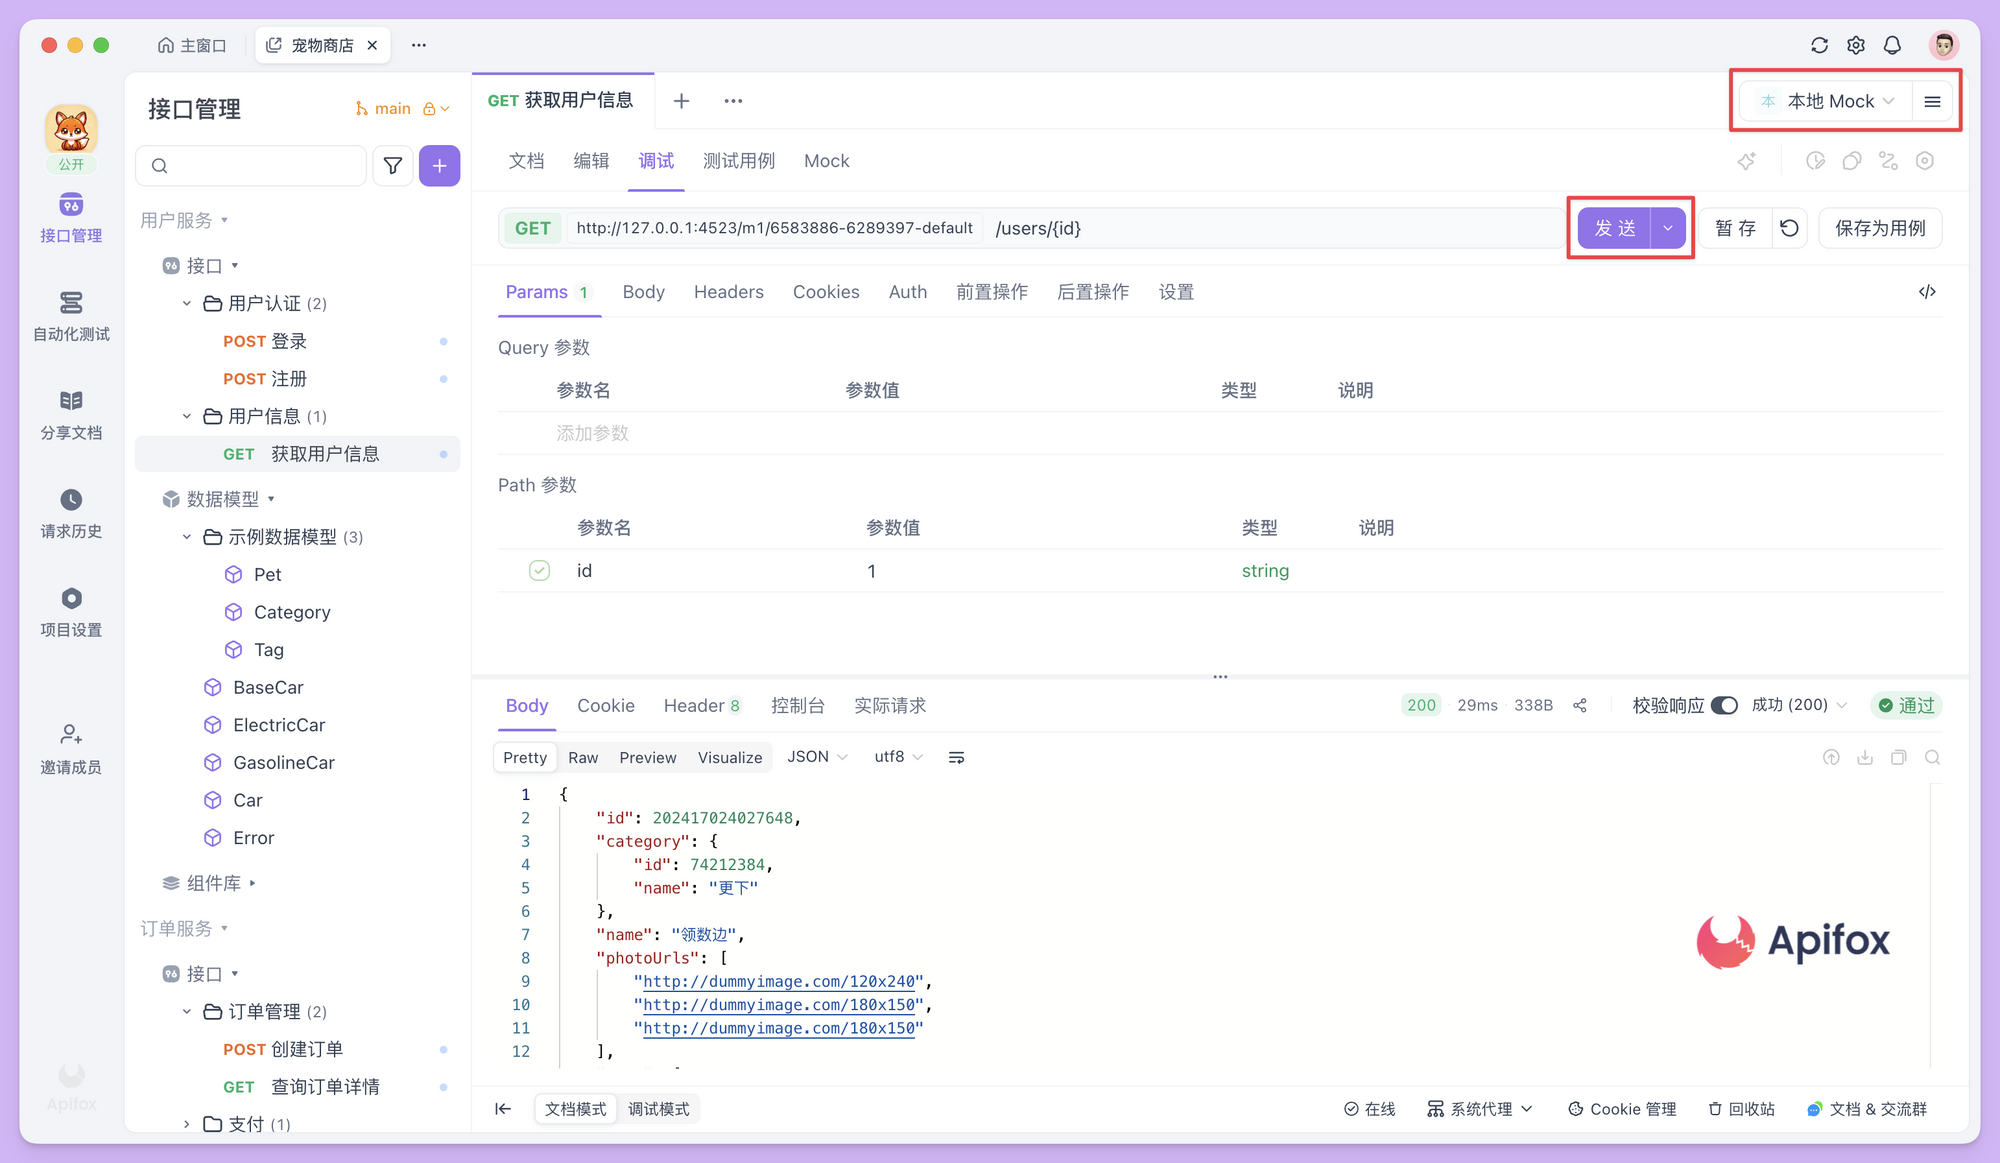Toggle the 校验响应 switch
This screenshot has height=1163, width=2000.
1724,705
